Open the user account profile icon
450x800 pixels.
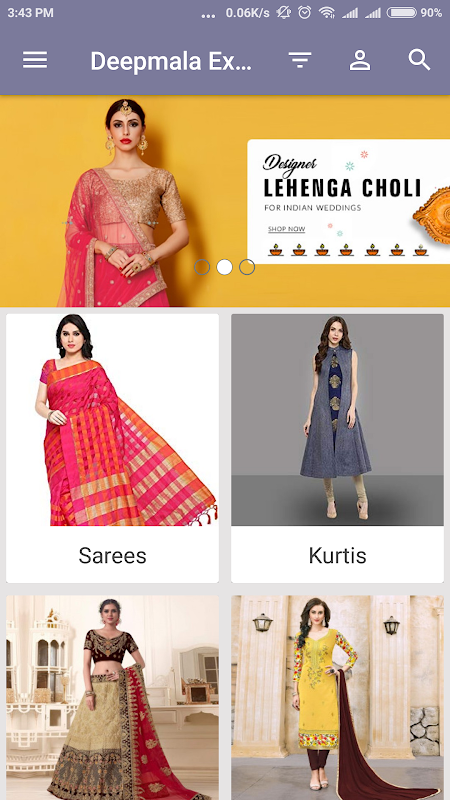(x=360, y=60)
